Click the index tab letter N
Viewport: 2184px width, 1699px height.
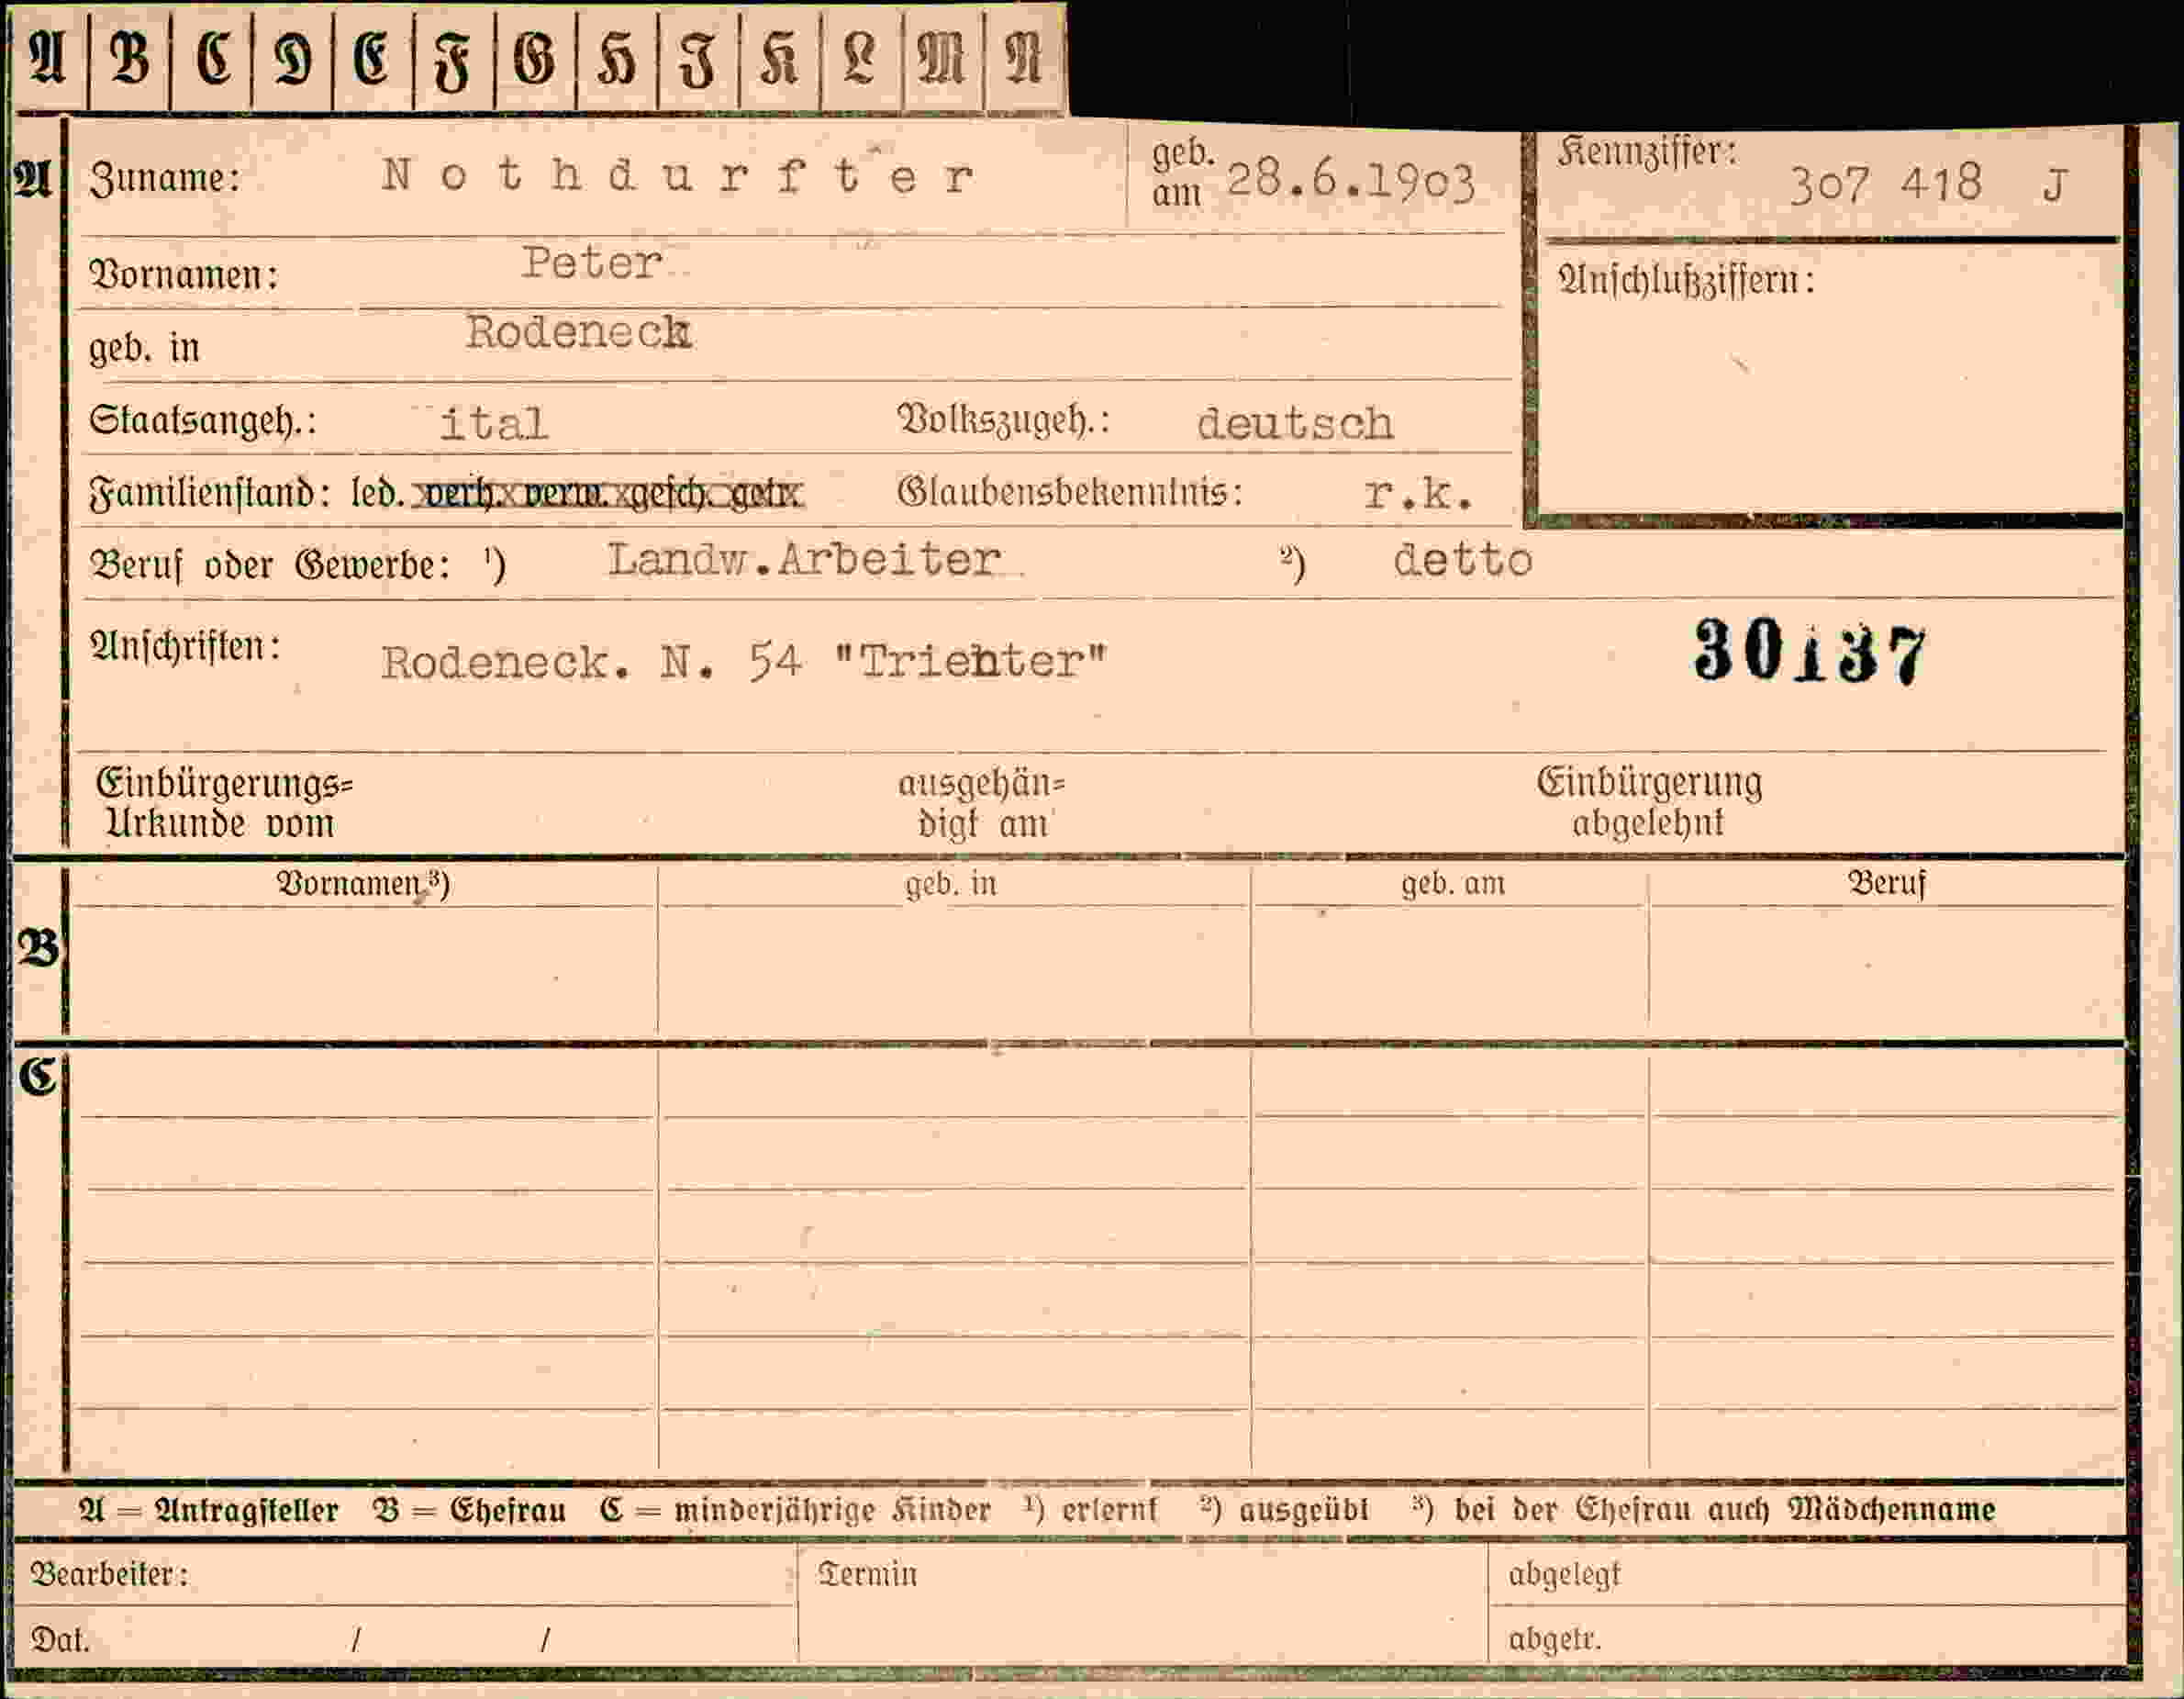1022,58
